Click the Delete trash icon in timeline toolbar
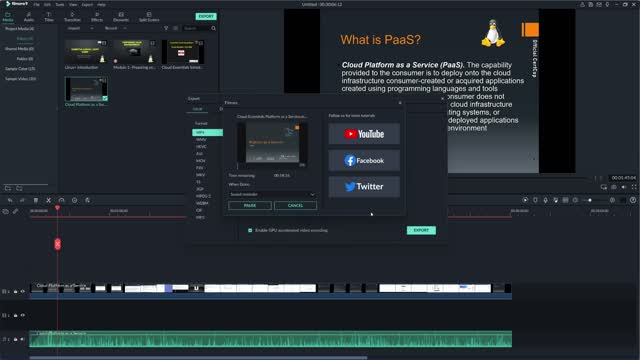This screenshot has width=640, height=360. point(36,200)
